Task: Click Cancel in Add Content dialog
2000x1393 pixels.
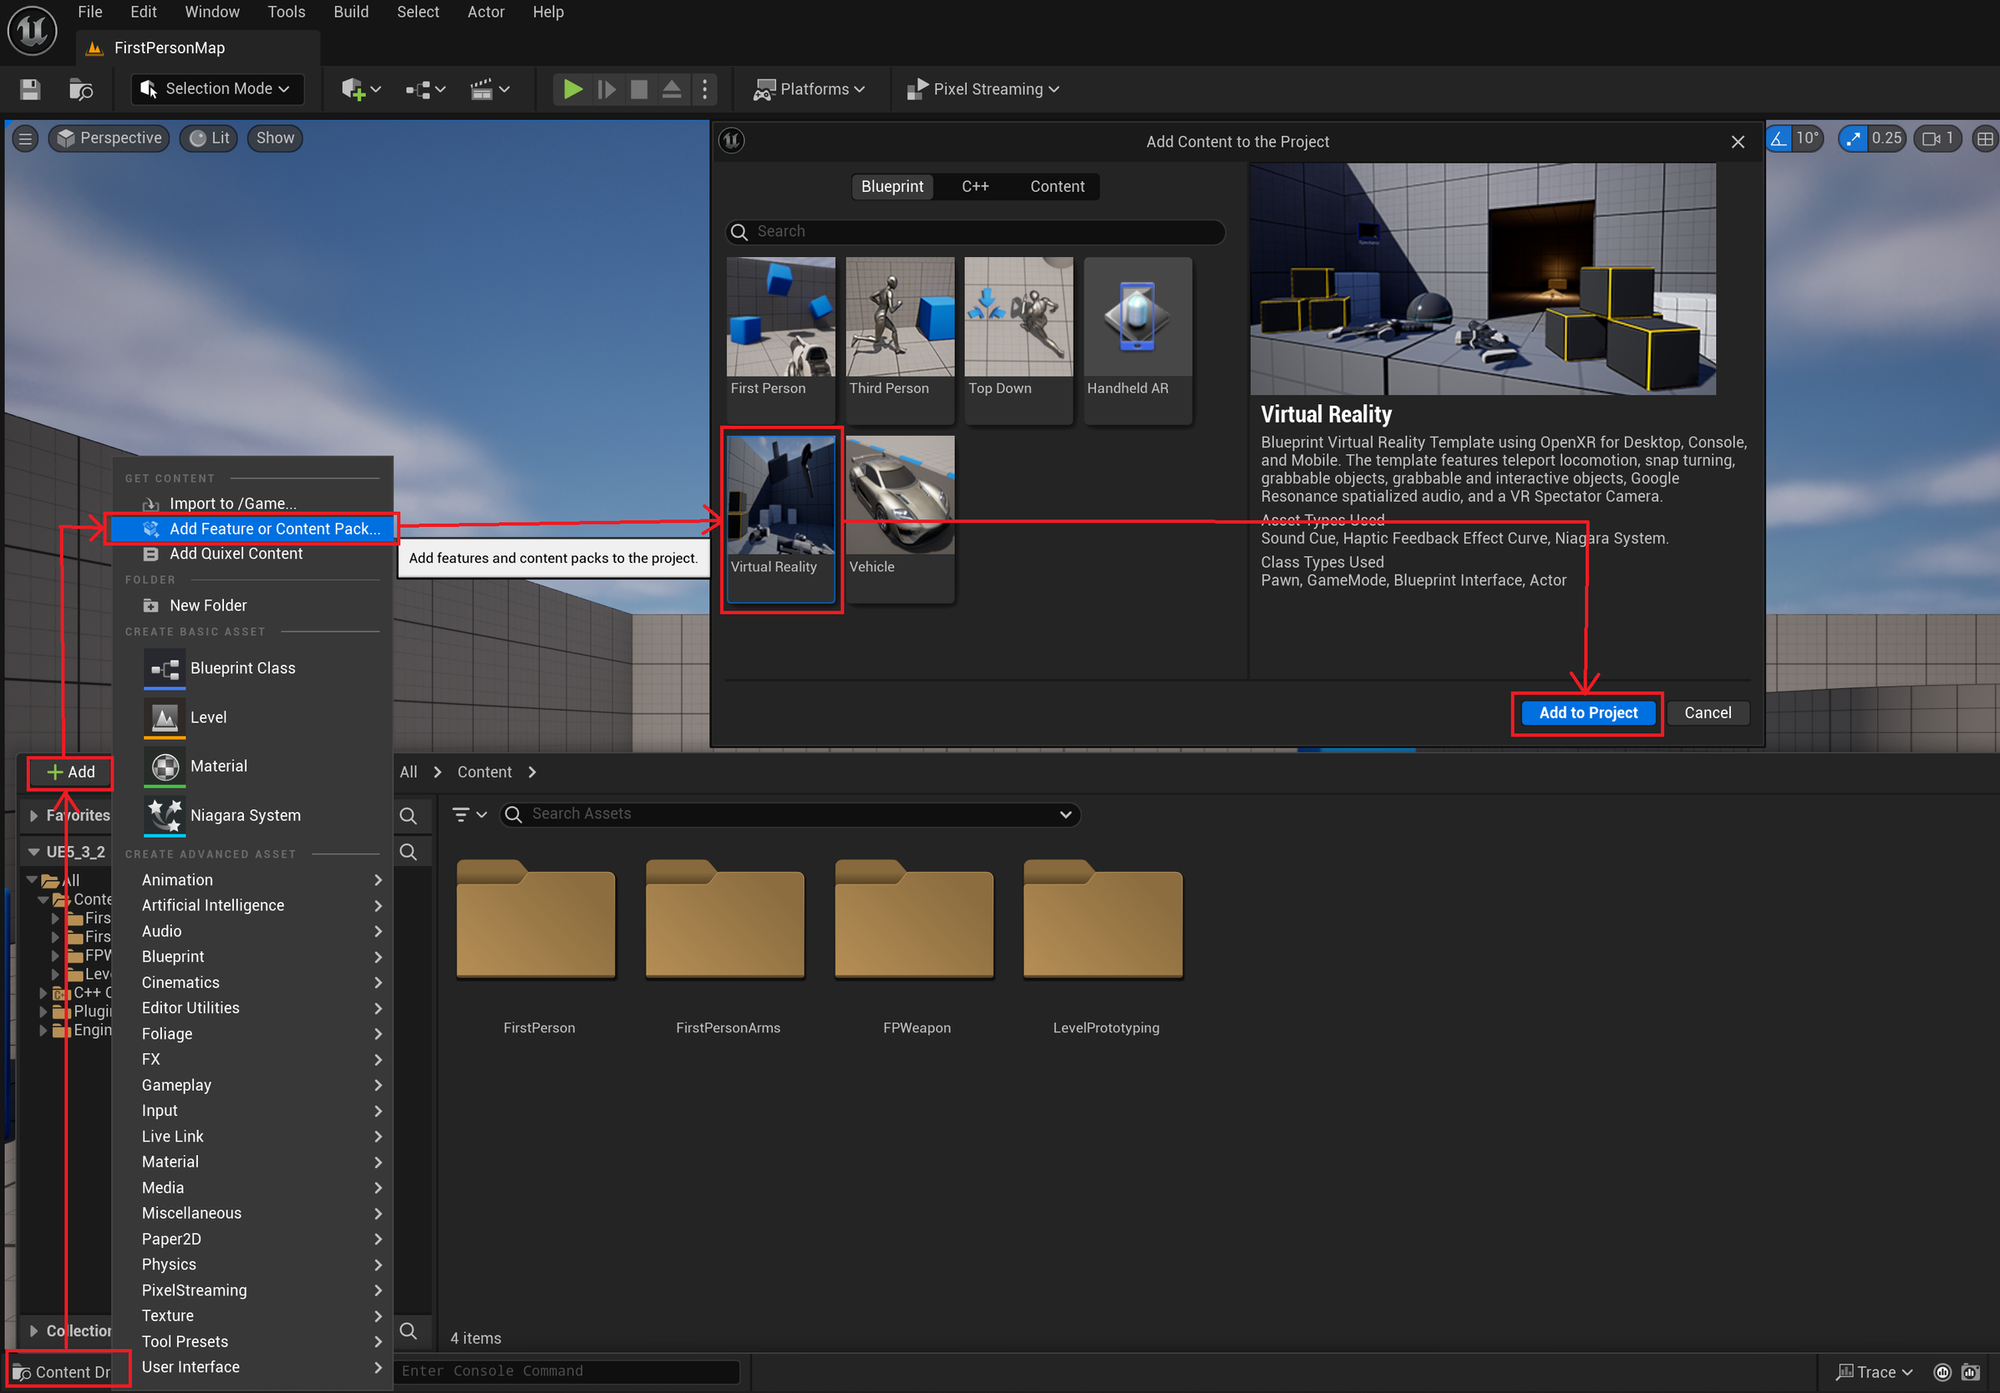Action: (x=1707, y=713)
